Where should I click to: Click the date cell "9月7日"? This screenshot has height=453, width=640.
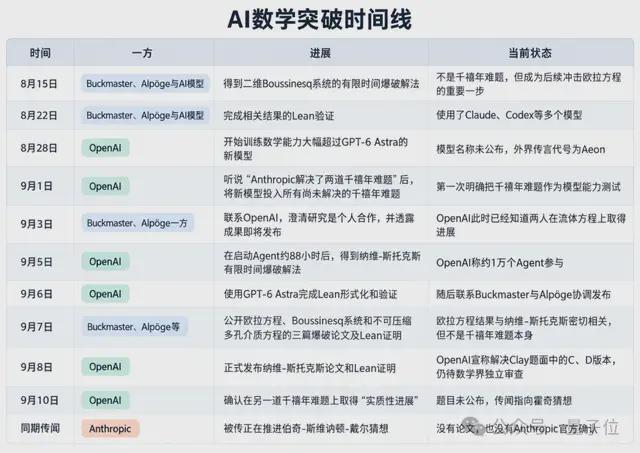point(36,327)
